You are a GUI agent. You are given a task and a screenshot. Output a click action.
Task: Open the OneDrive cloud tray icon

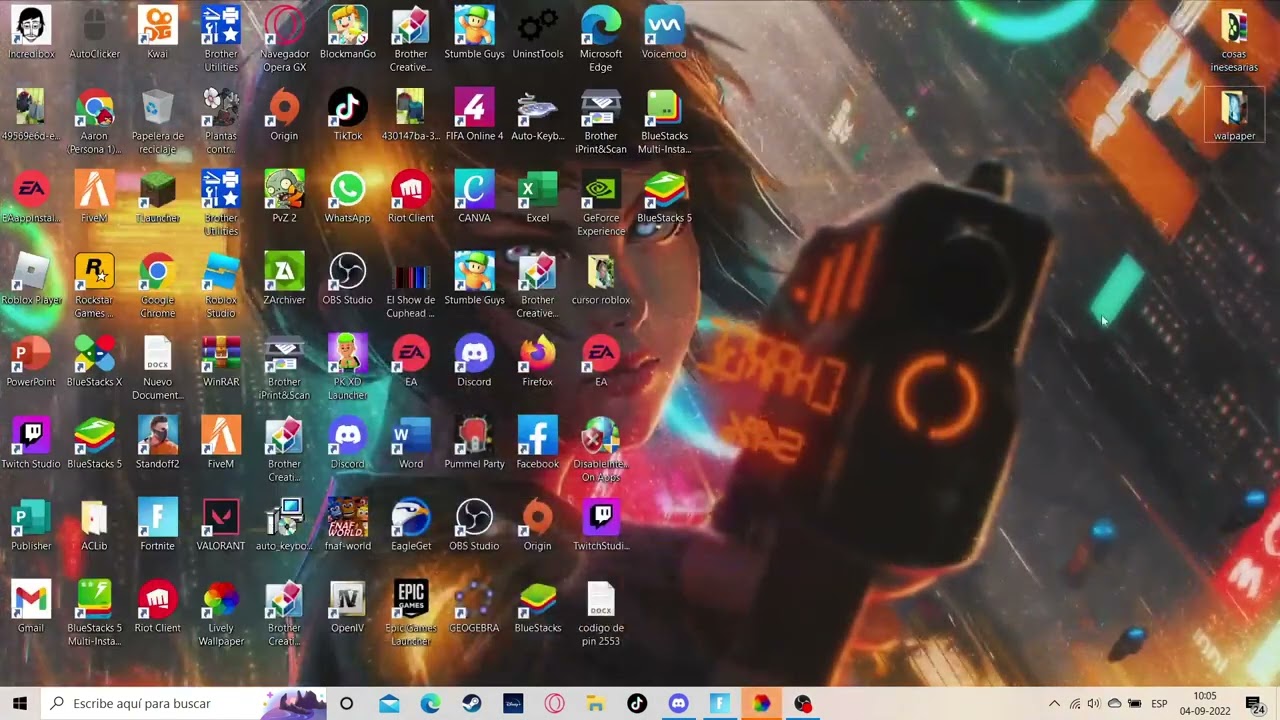1114,703
